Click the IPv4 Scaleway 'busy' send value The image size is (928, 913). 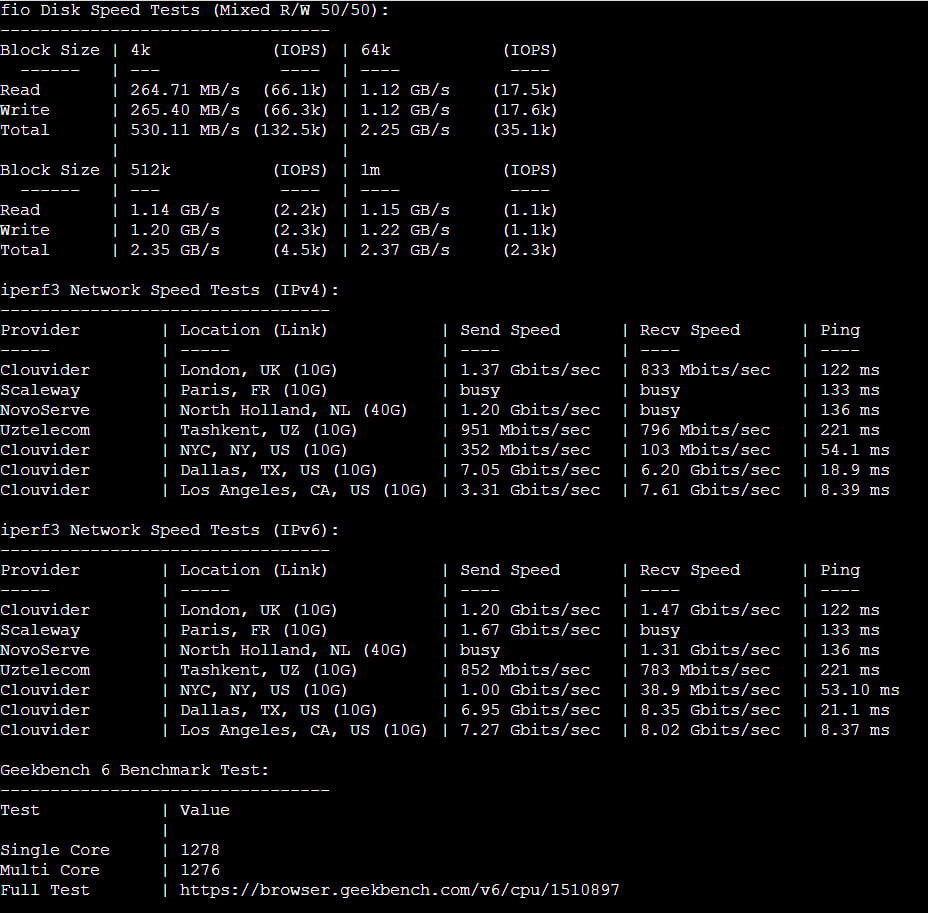[x=480, y=391]
